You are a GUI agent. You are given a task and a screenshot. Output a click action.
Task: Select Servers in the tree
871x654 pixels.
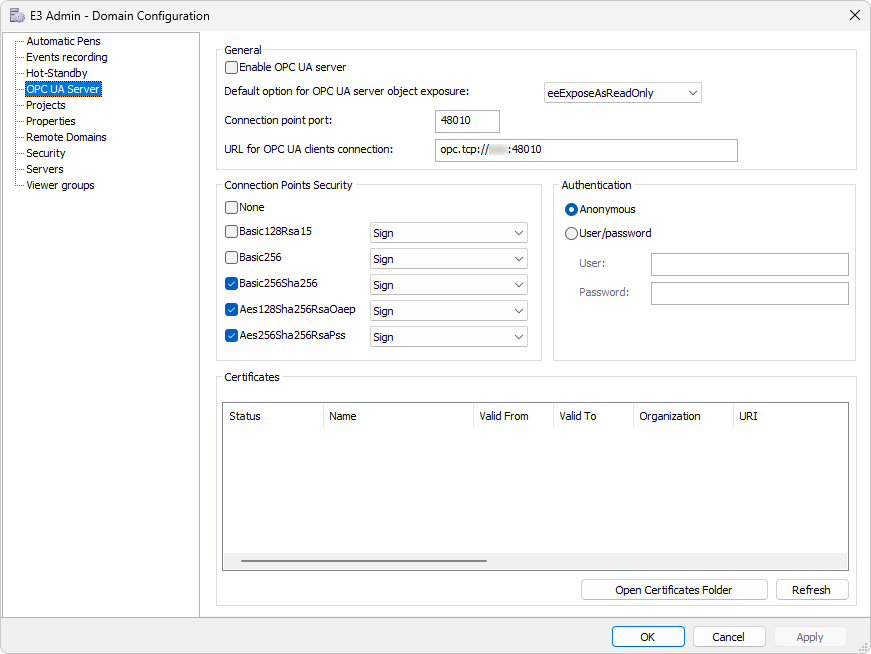coord(44,169)
